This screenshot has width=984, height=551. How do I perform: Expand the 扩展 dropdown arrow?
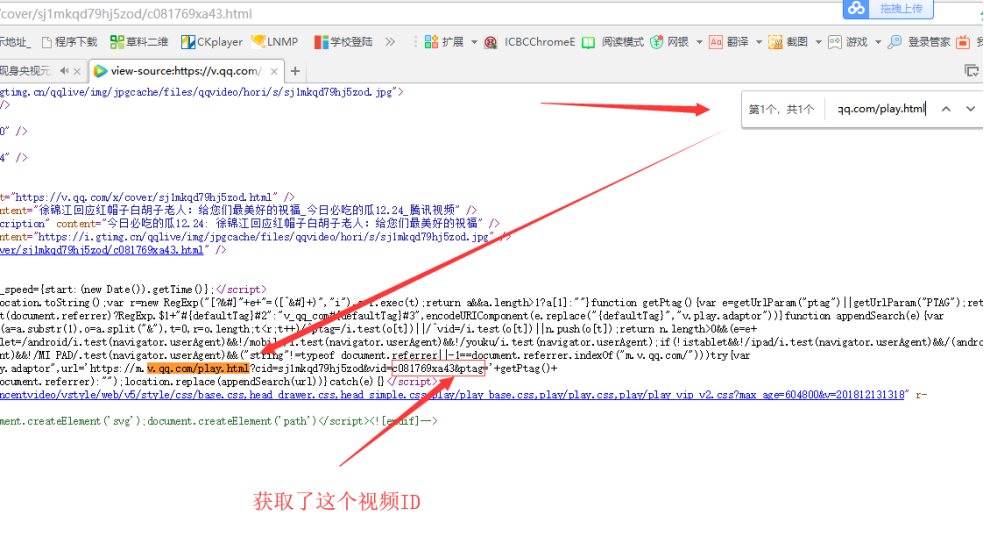point(473,42)
